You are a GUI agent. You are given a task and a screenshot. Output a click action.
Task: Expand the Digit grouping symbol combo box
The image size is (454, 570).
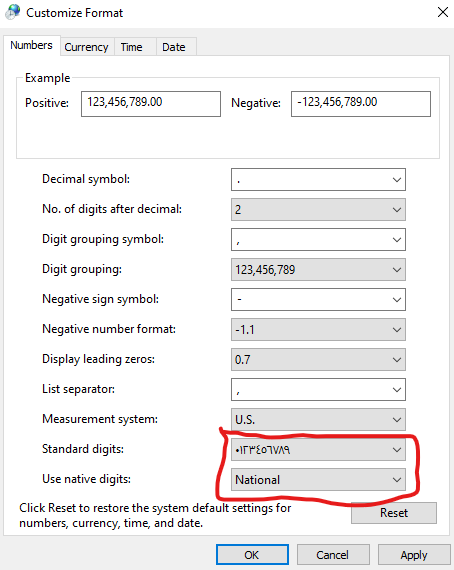tap(318, 240)
